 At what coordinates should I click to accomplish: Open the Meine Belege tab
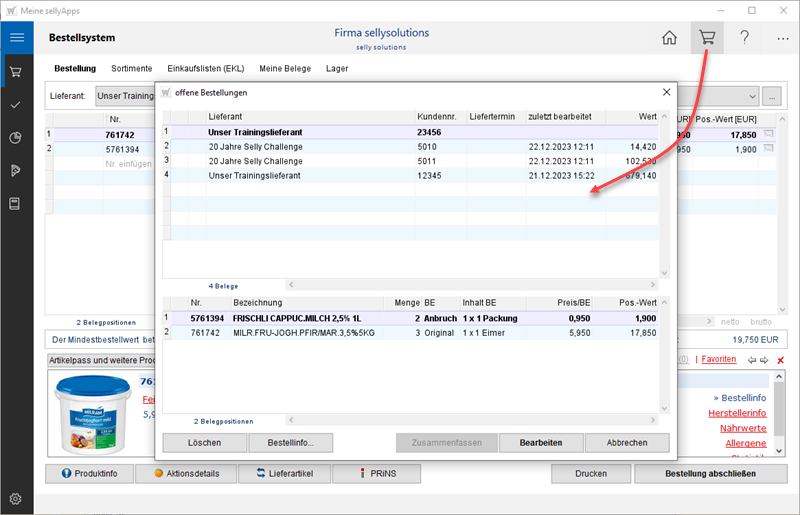click(x=284, y=68)
